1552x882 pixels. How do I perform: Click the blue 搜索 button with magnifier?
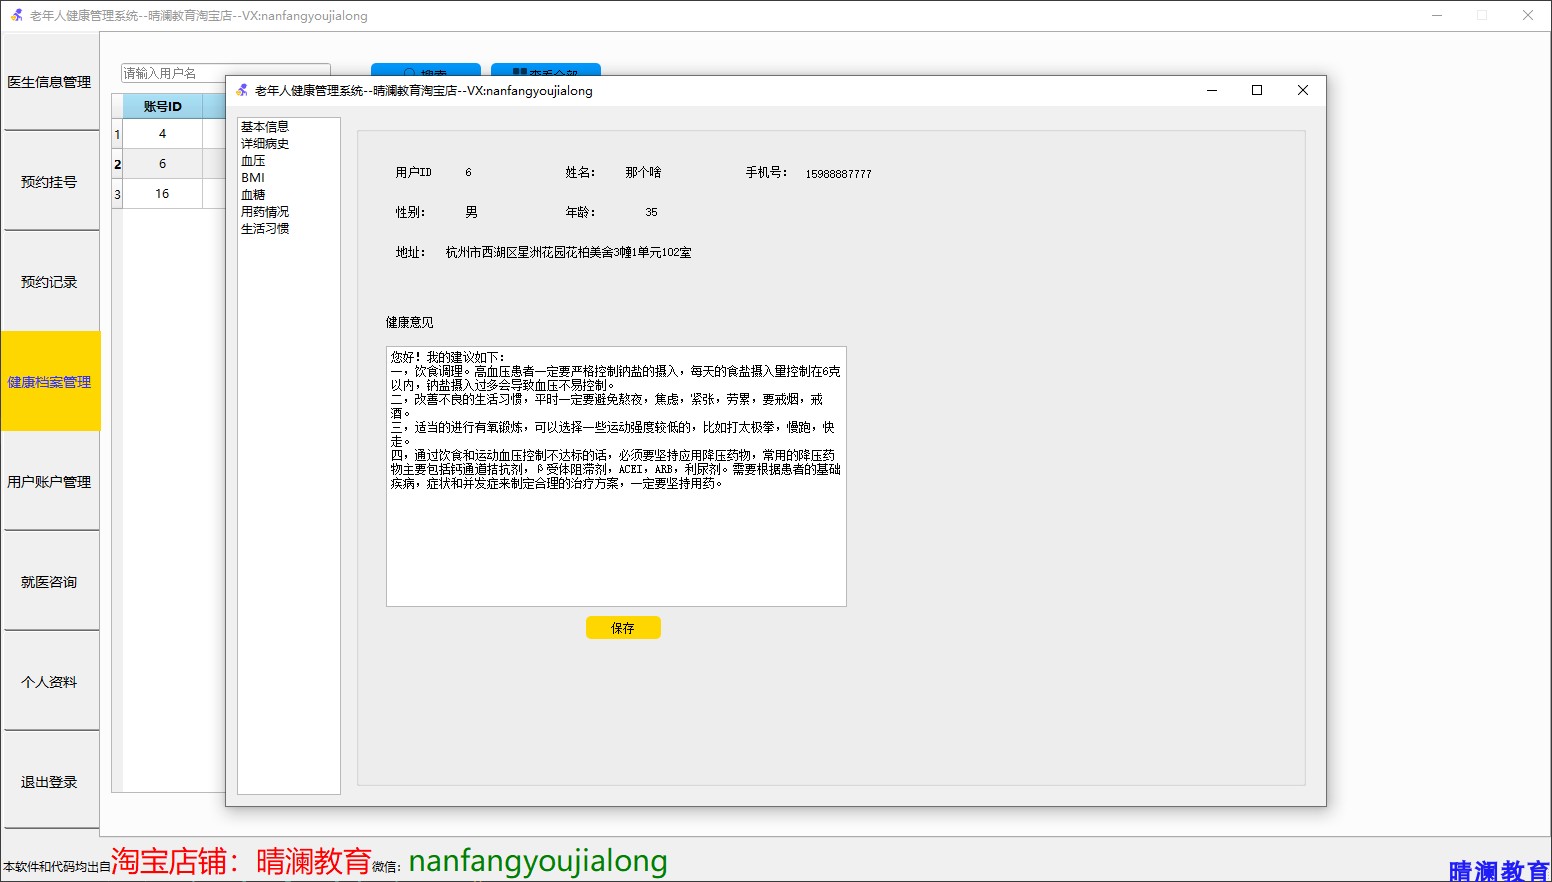(x=426, y=70)
